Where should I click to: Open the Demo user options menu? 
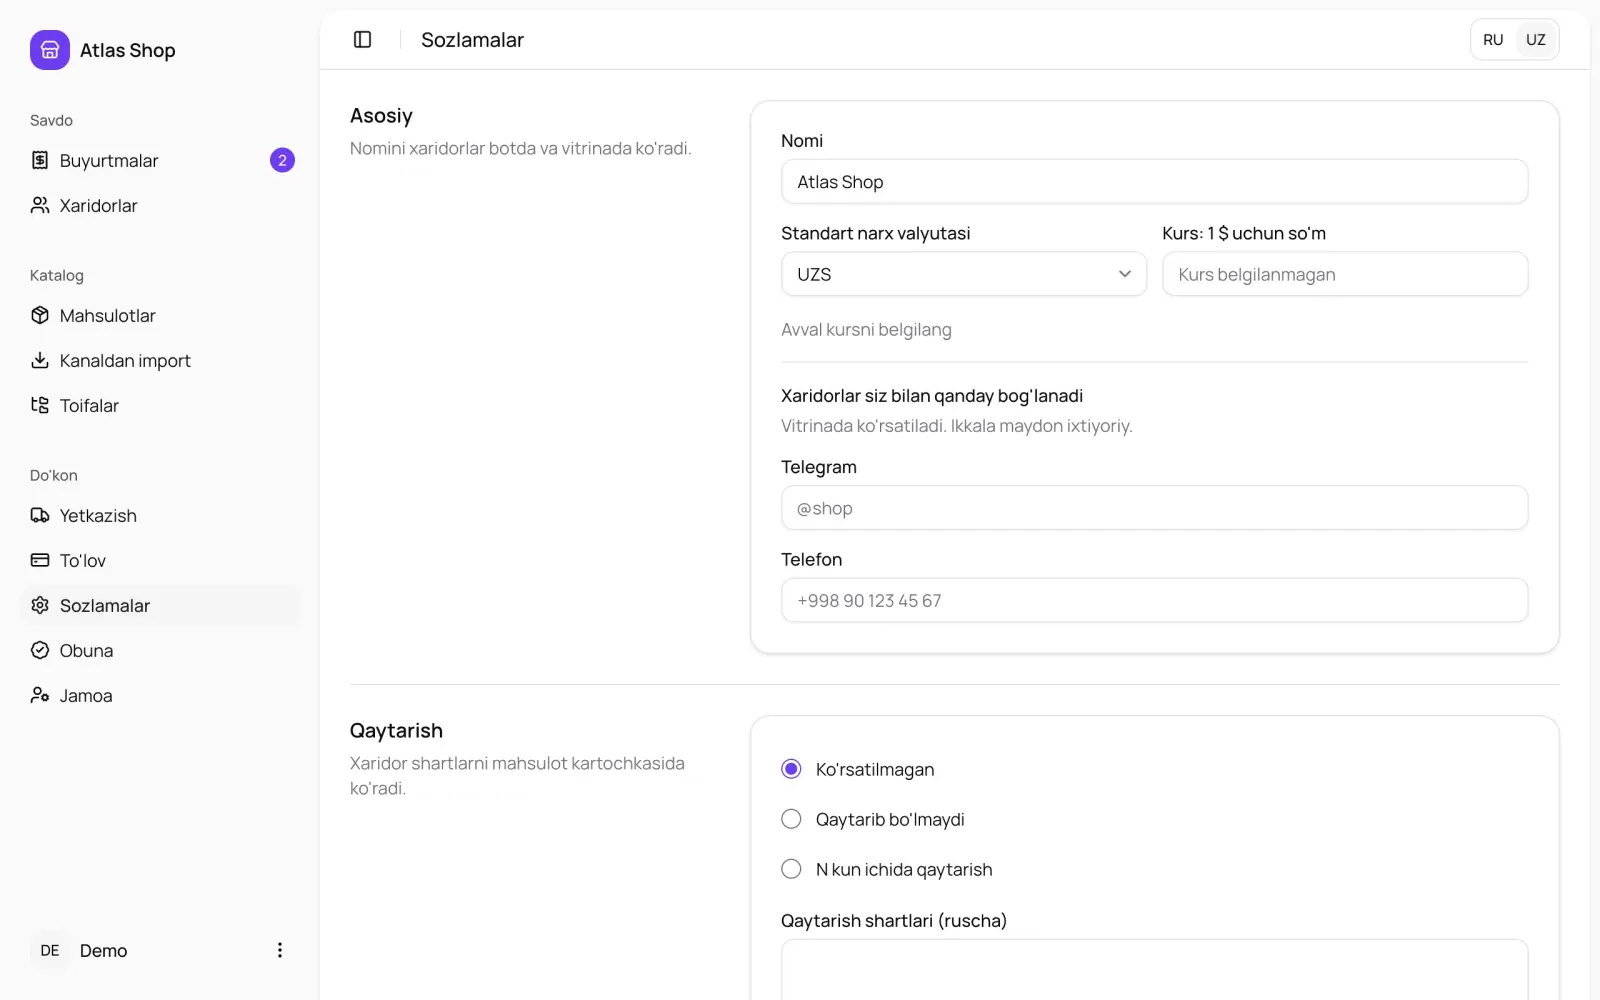[x=280, y=950]
